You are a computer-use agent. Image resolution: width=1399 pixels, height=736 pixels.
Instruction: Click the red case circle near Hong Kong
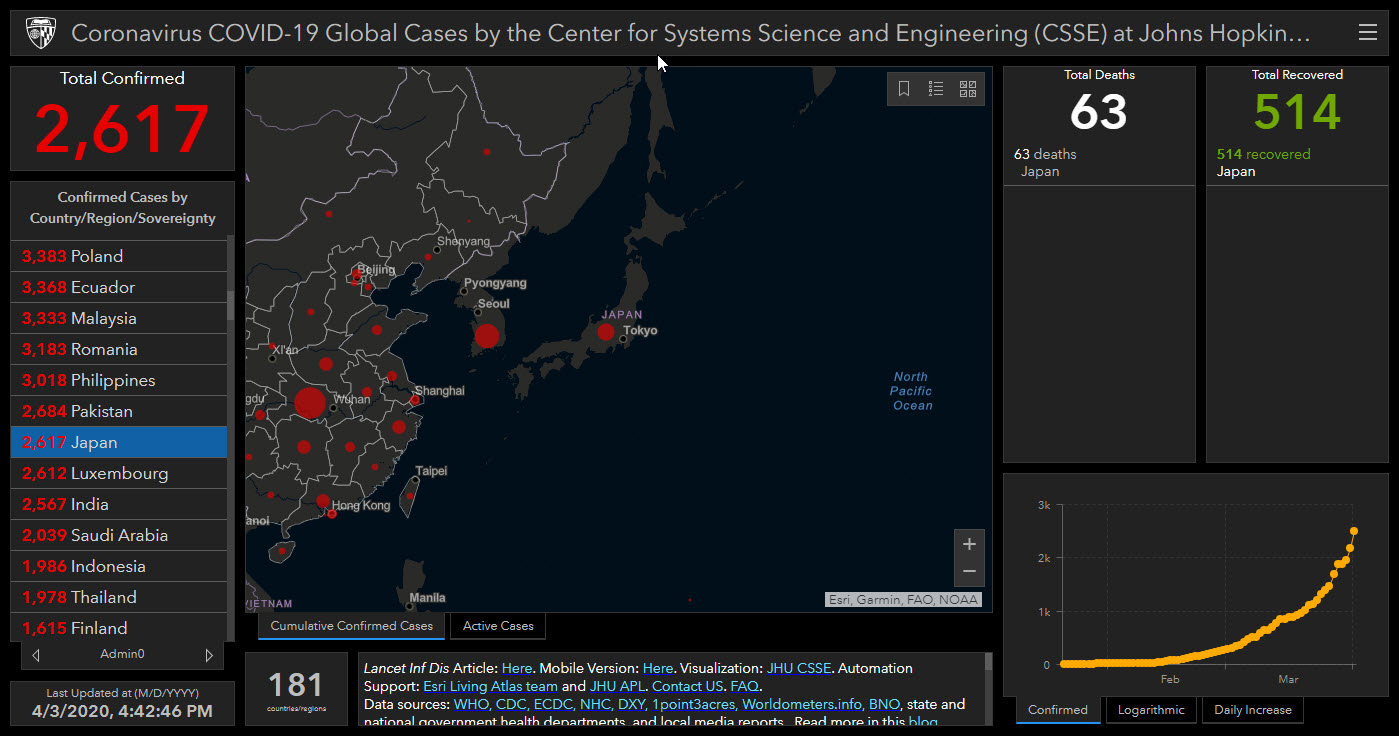point(332,513)
